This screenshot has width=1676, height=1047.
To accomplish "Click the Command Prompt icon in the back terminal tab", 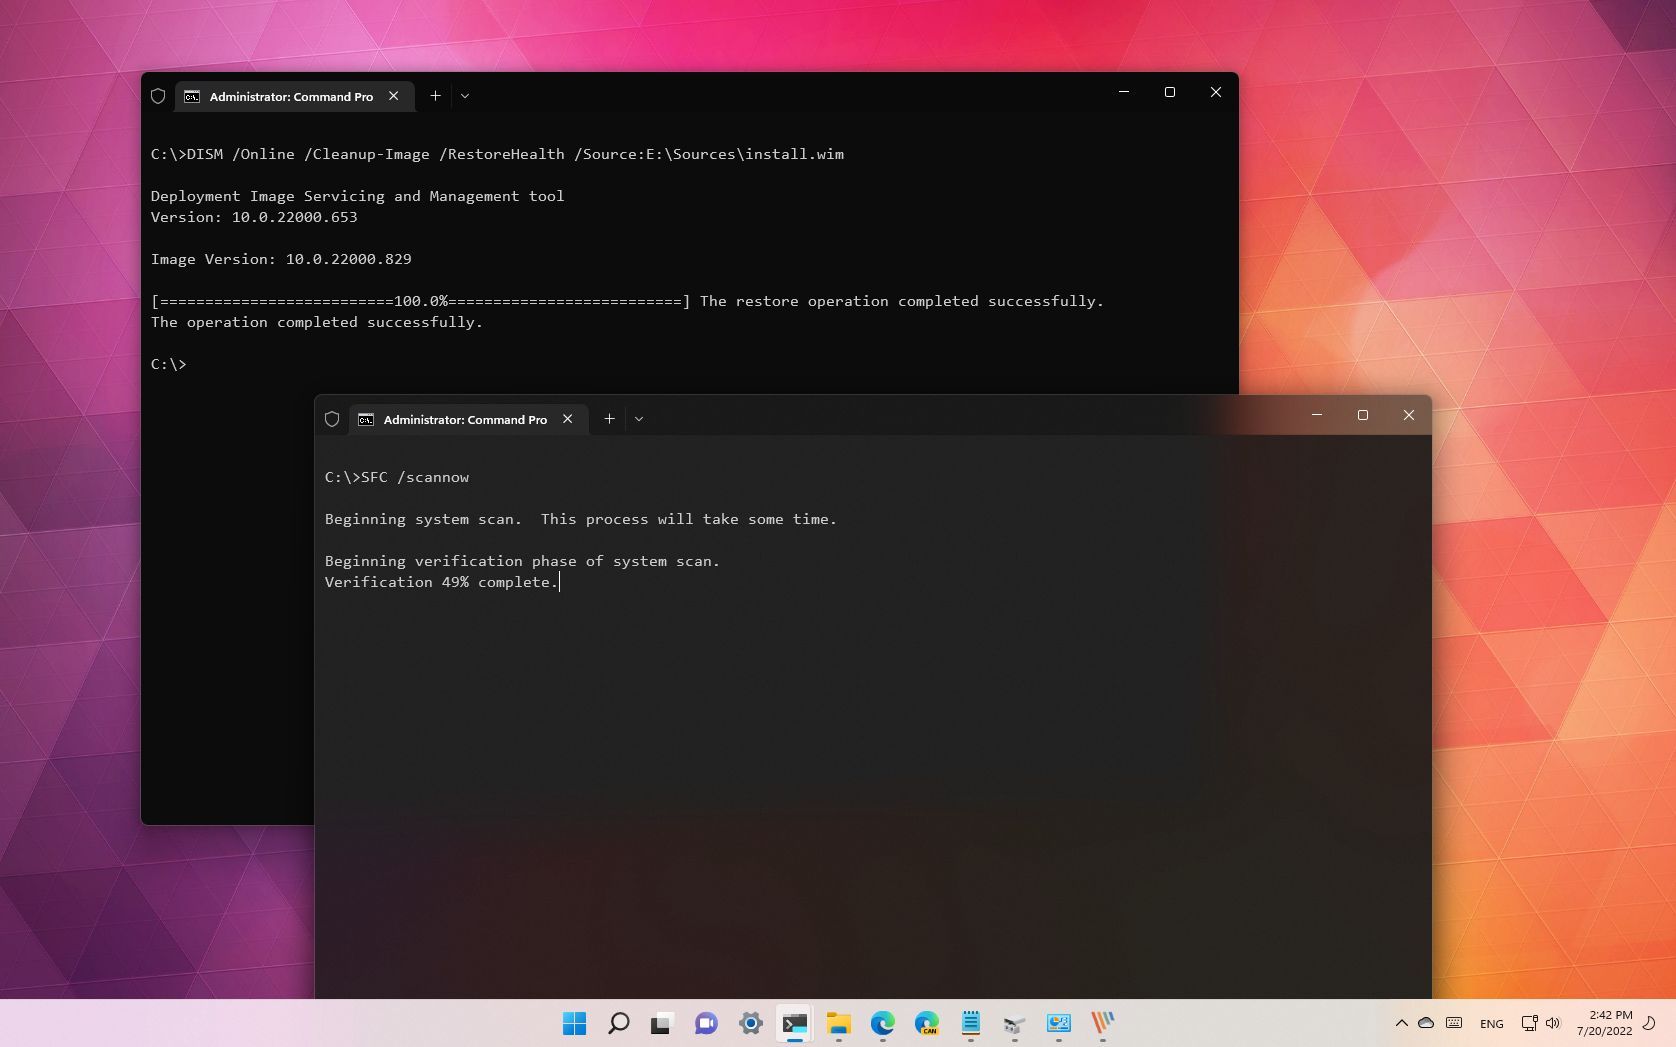I will 192,96.
